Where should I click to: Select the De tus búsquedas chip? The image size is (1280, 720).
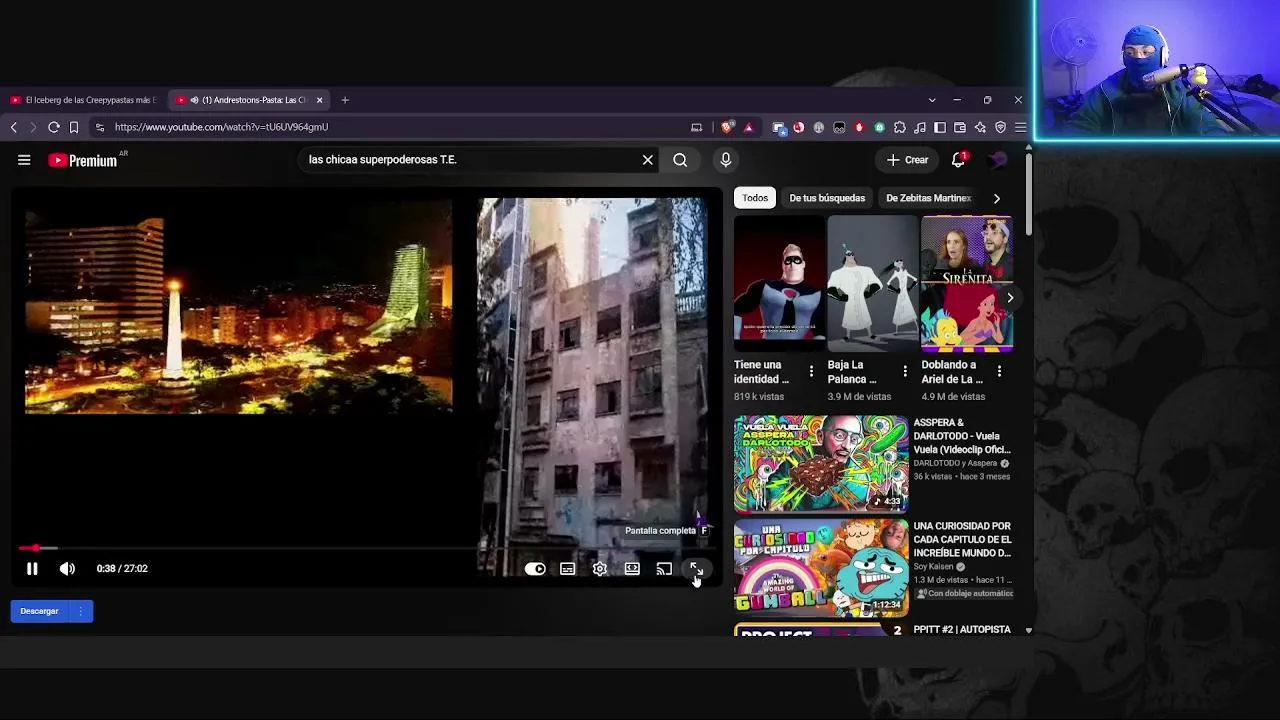(827, 198)
